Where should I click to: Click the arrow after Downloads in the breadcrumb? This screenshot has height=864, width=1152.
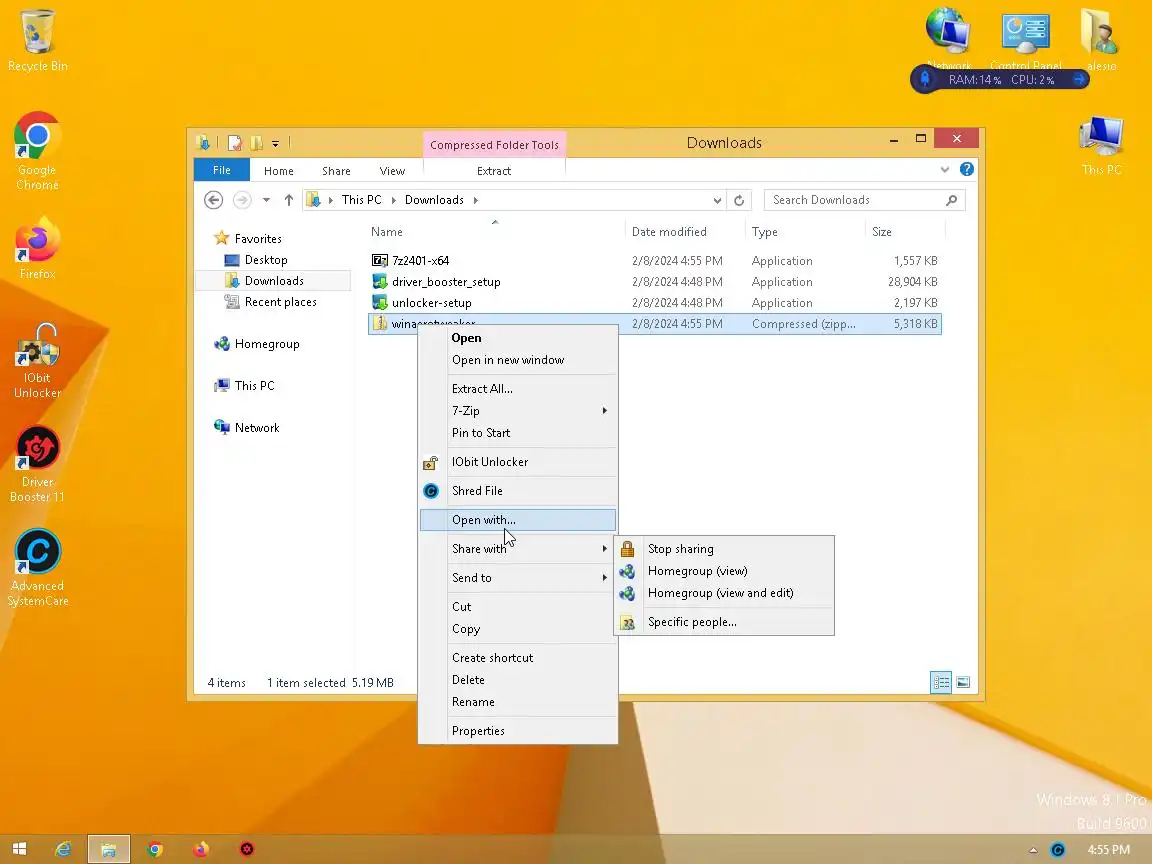(x=476, y=200)
